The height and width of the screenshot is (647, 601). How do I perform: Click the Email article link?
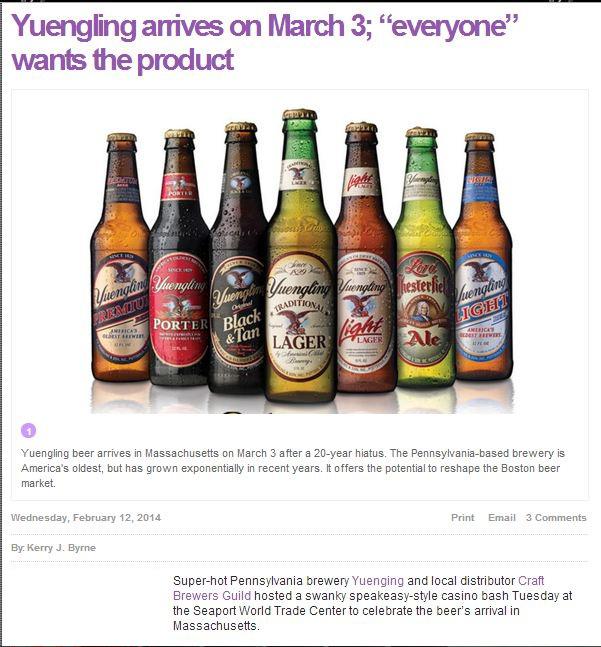[502, 517]
